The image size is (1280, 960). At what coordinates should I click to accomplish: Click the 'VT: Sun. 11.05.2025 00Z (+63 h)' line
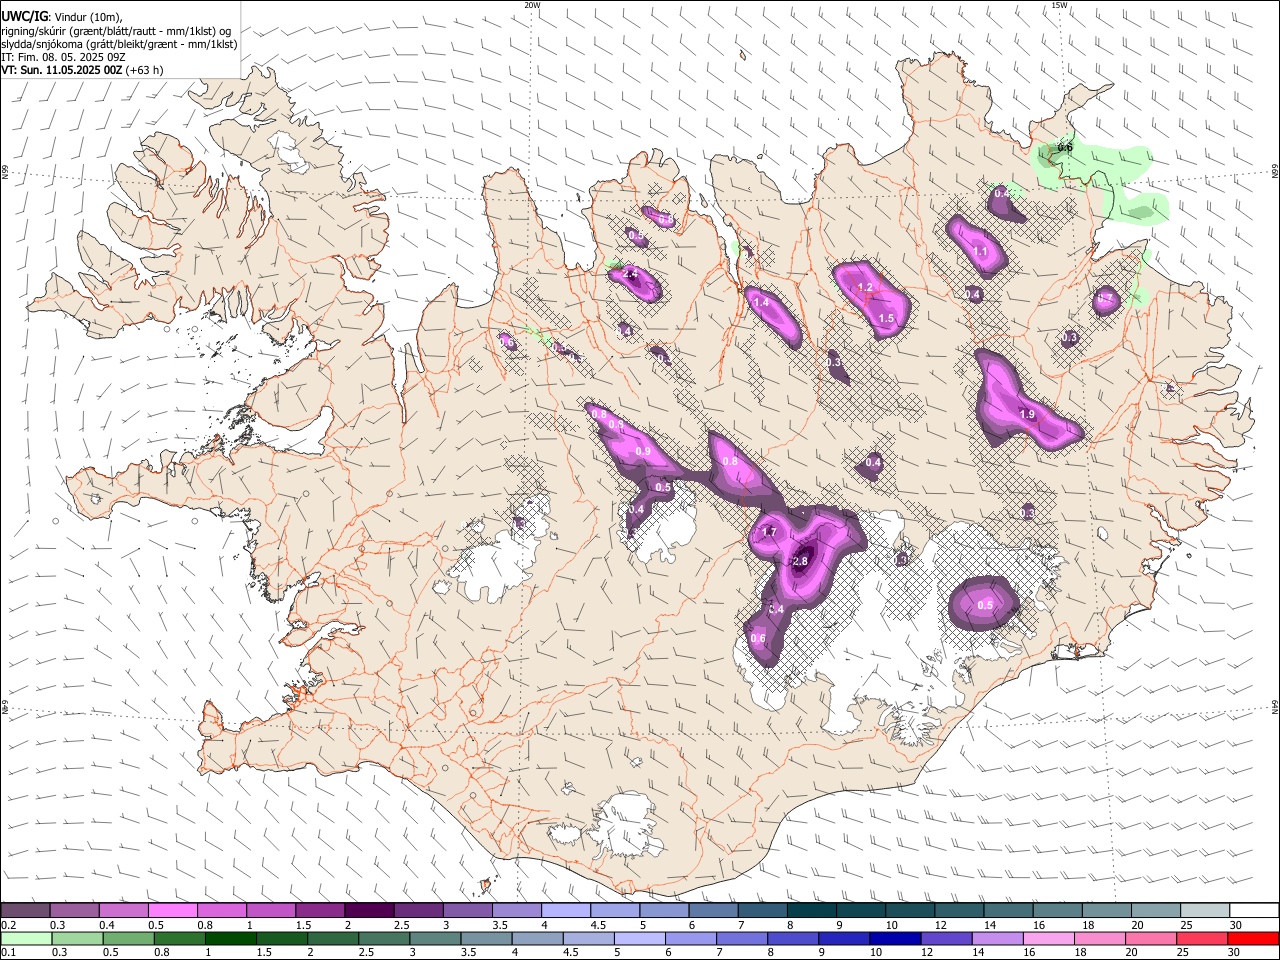[82, 70]
